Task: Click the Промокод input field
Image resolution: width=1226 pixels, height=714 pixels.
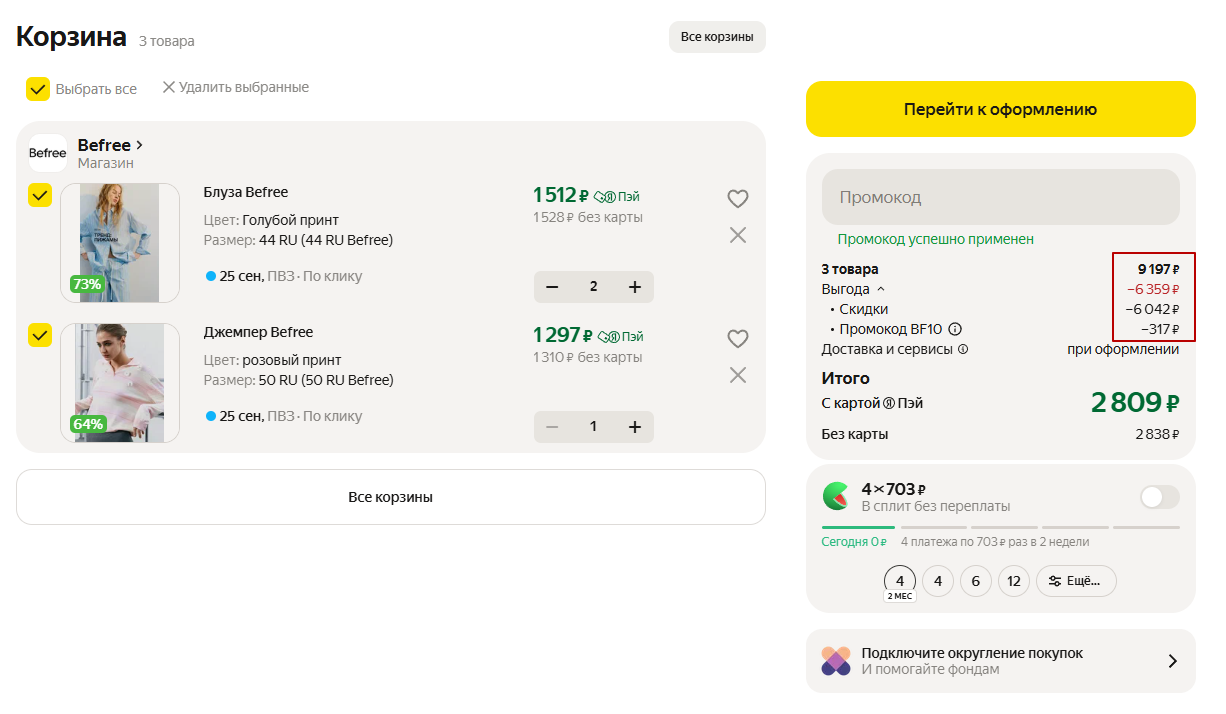Action: point(1000,197)
